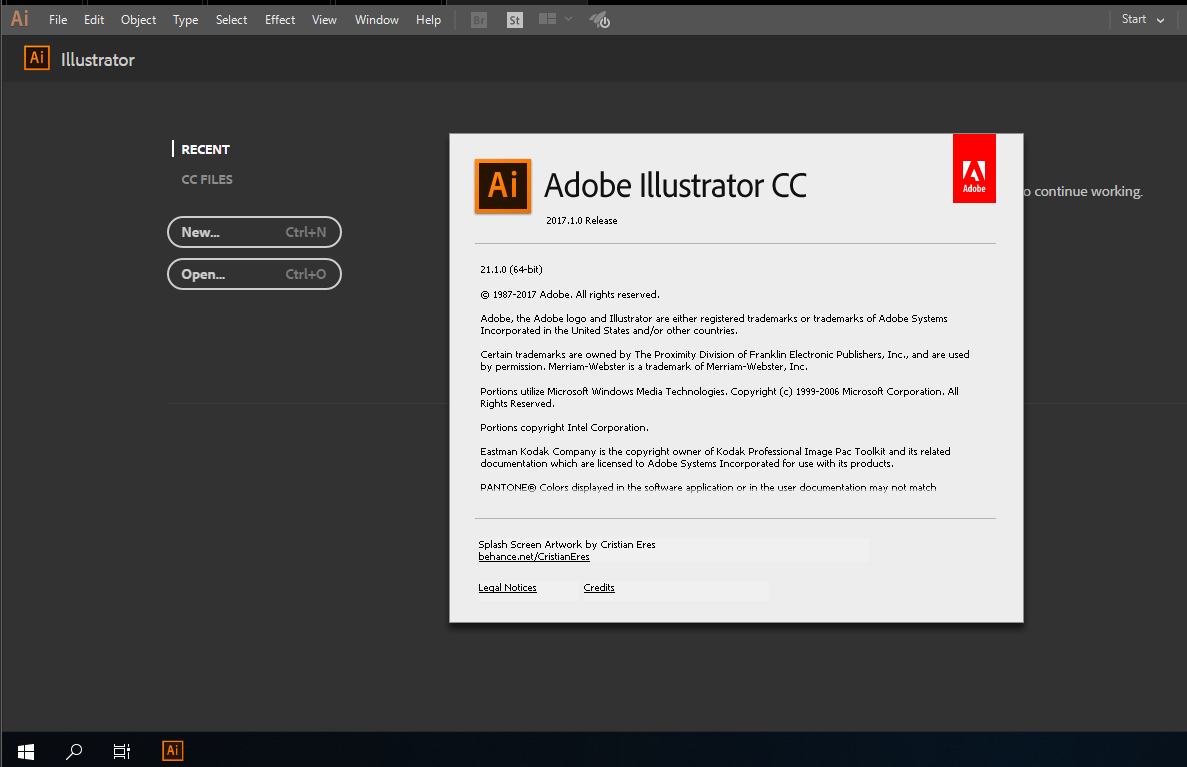Click the Adobe logo on the splash screen
Image resolution: width=1187 pixels, height=767 pixels.
974,168
